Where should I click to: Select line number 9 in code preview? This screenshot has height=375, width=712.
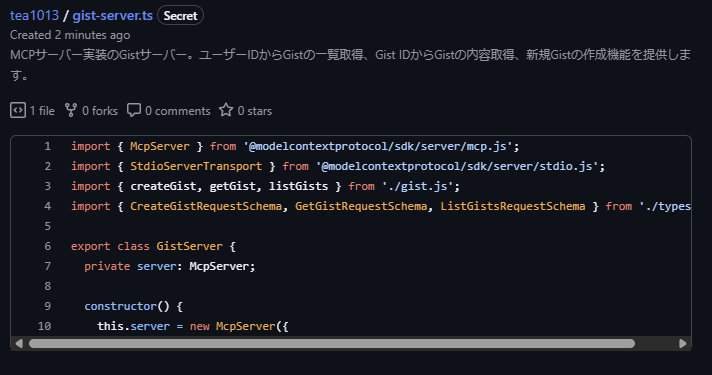click(48, 306)
